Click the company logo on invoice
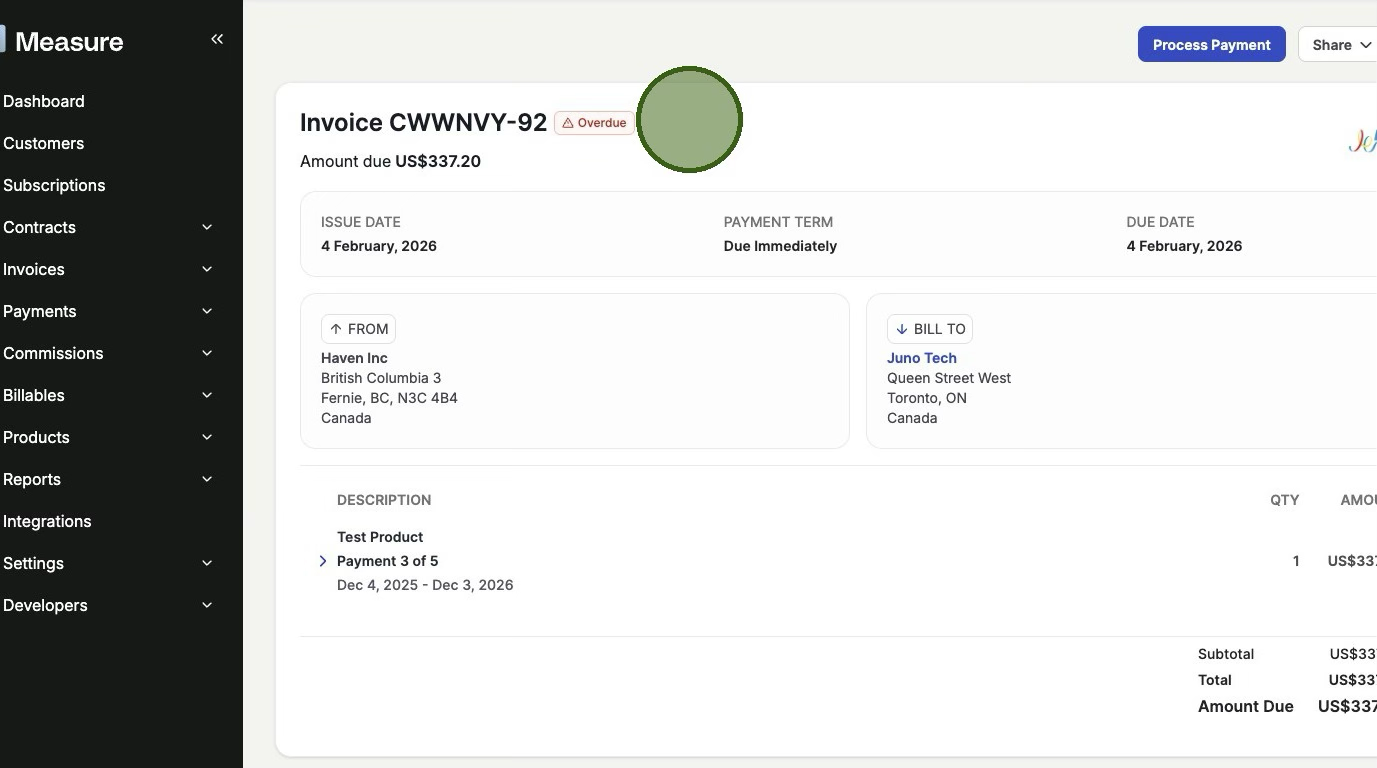 [1363, 142]
